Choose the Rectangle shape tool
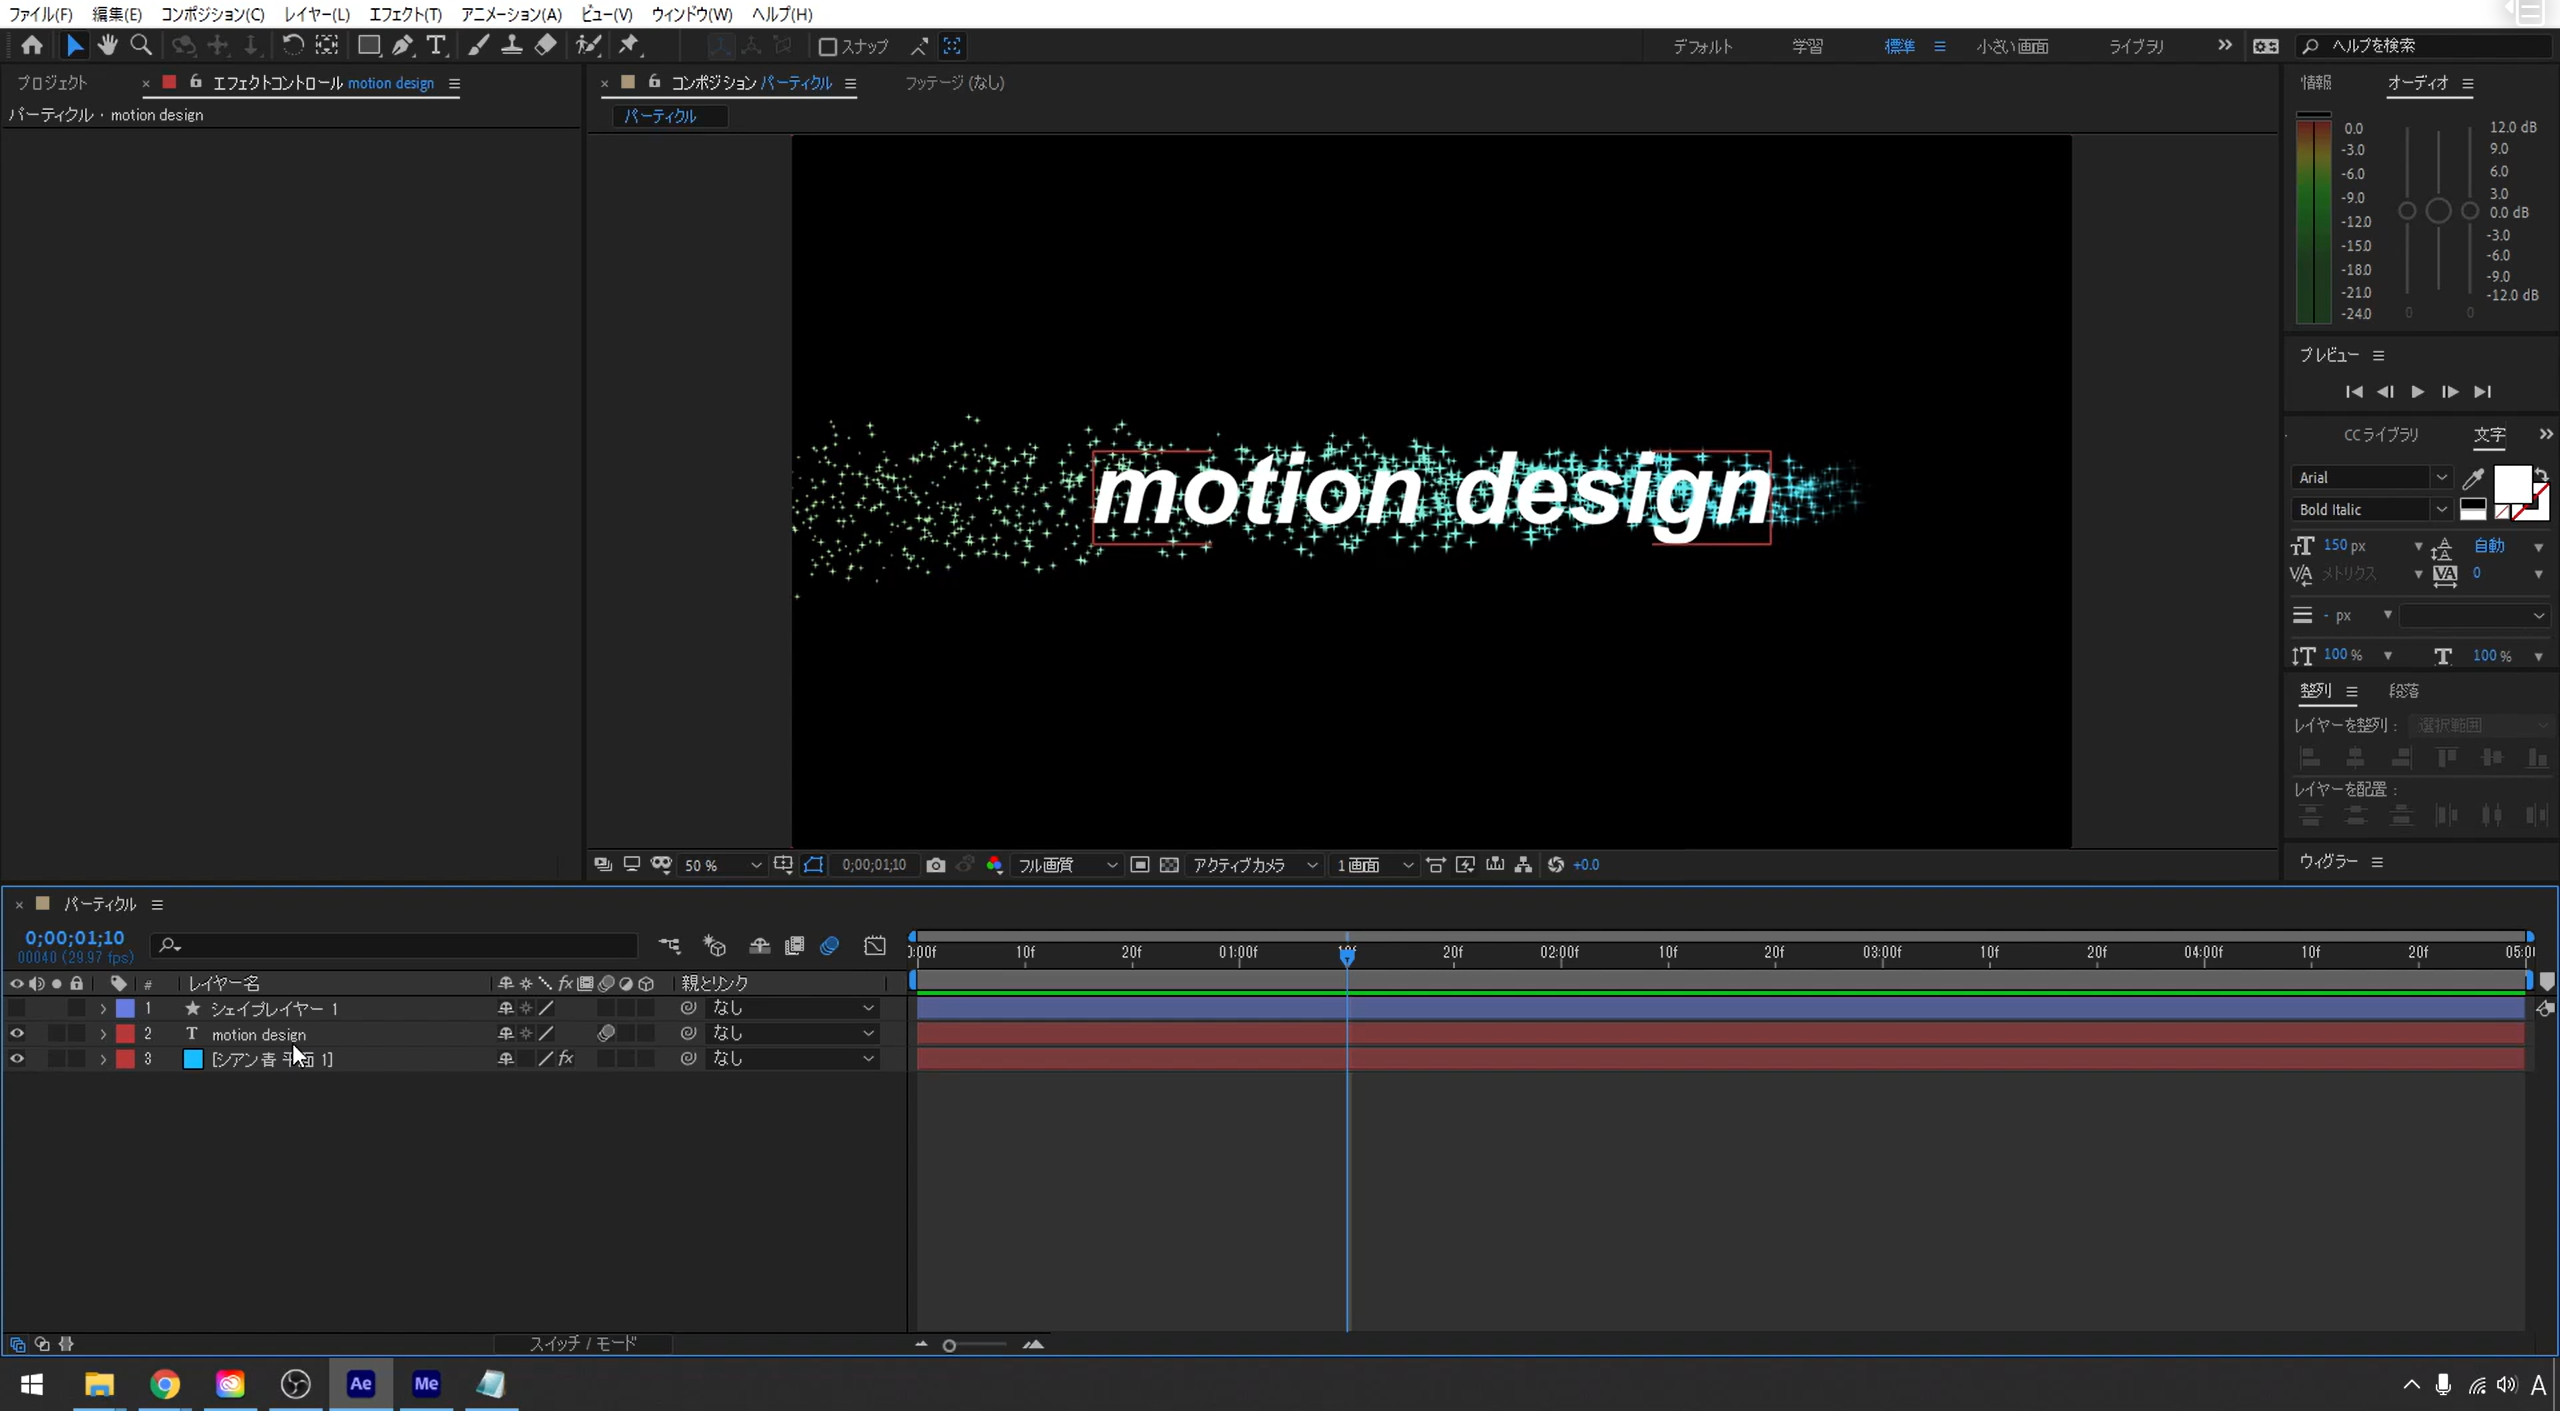The image size is (2560, 1411). point(369,45)
